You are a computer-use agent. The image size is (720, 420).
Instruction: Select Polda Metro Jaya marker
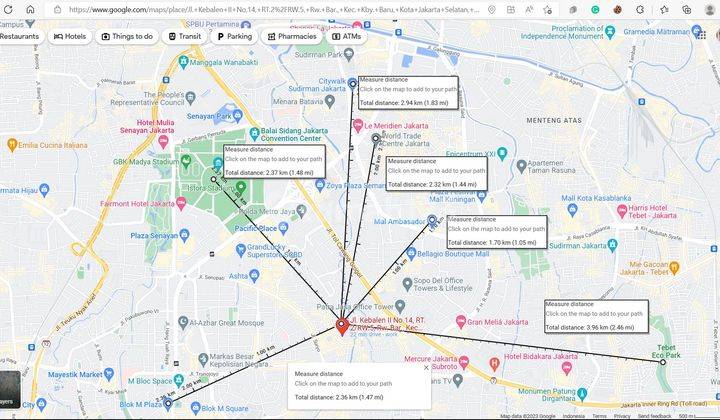click(x=301, y=211)
